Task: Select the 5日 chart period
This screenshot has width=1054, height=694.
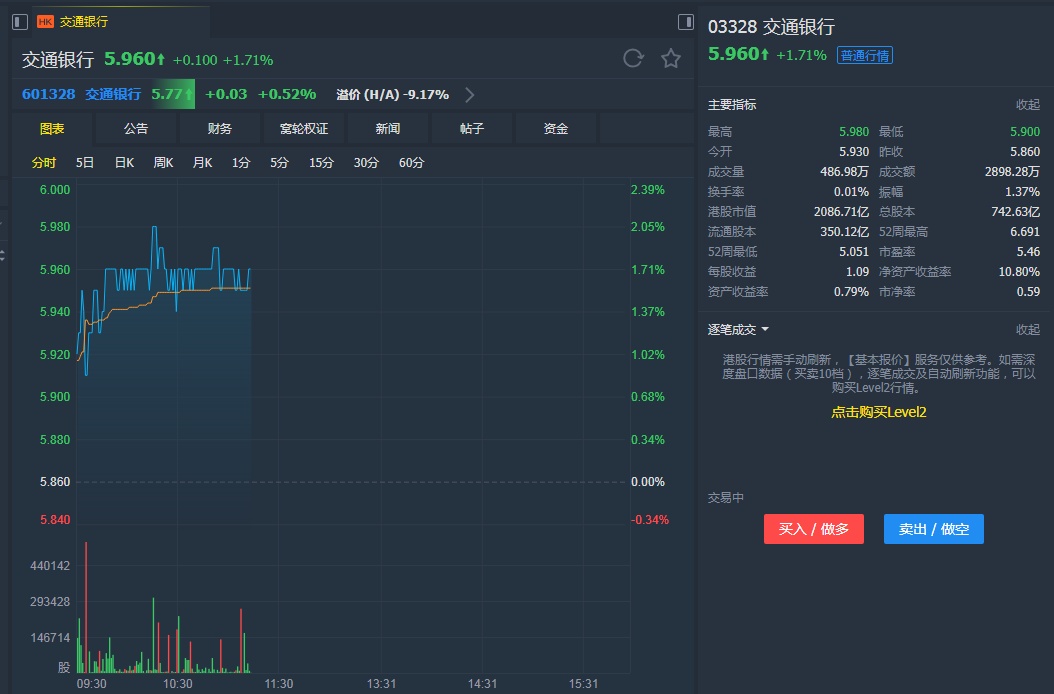Action: point(85,163)
